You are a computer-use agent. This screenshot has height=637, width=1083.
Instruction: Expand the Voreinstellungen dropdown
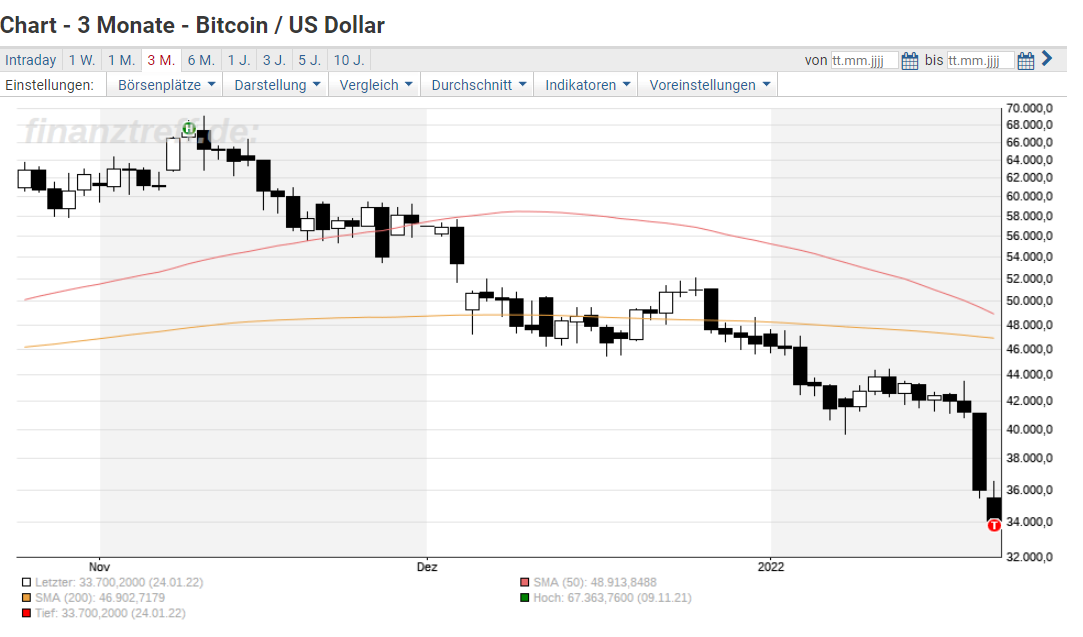click(x=709, y=85)
